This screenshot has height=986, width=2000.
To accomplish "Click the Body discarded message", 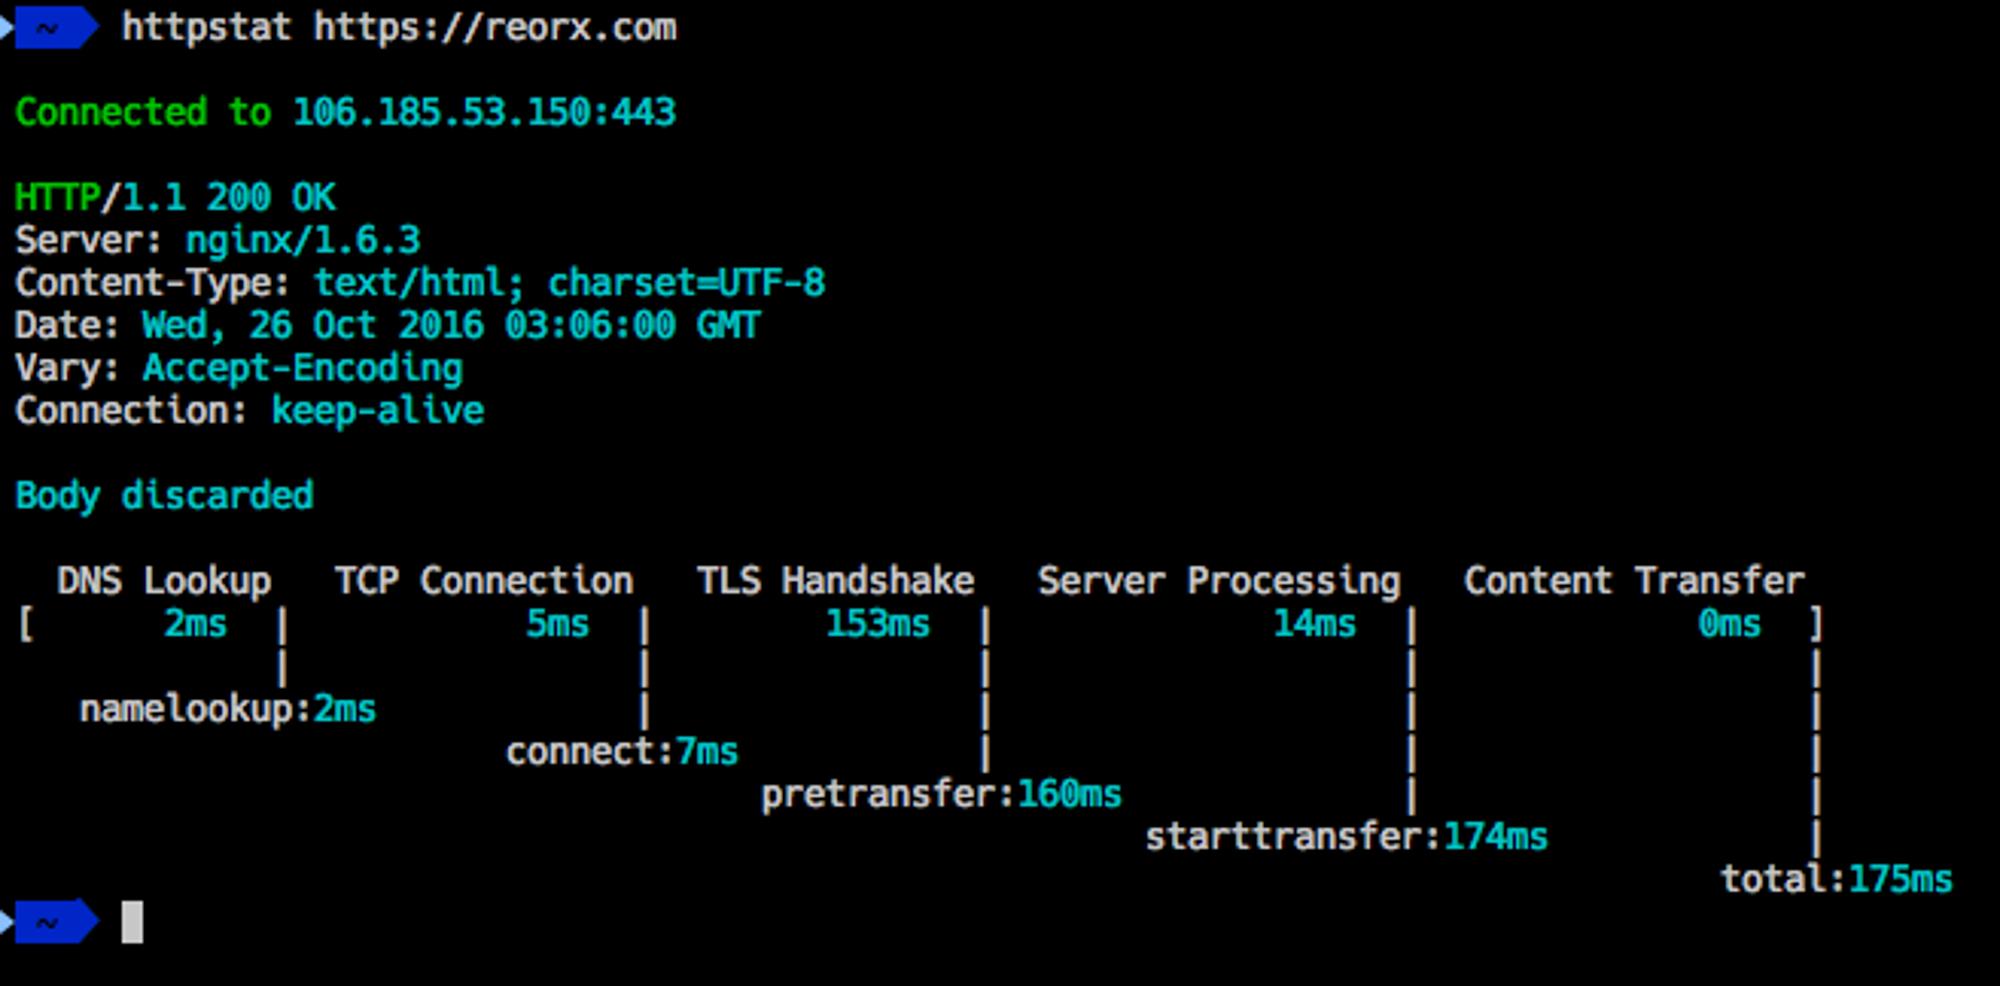I will (164, 496).
